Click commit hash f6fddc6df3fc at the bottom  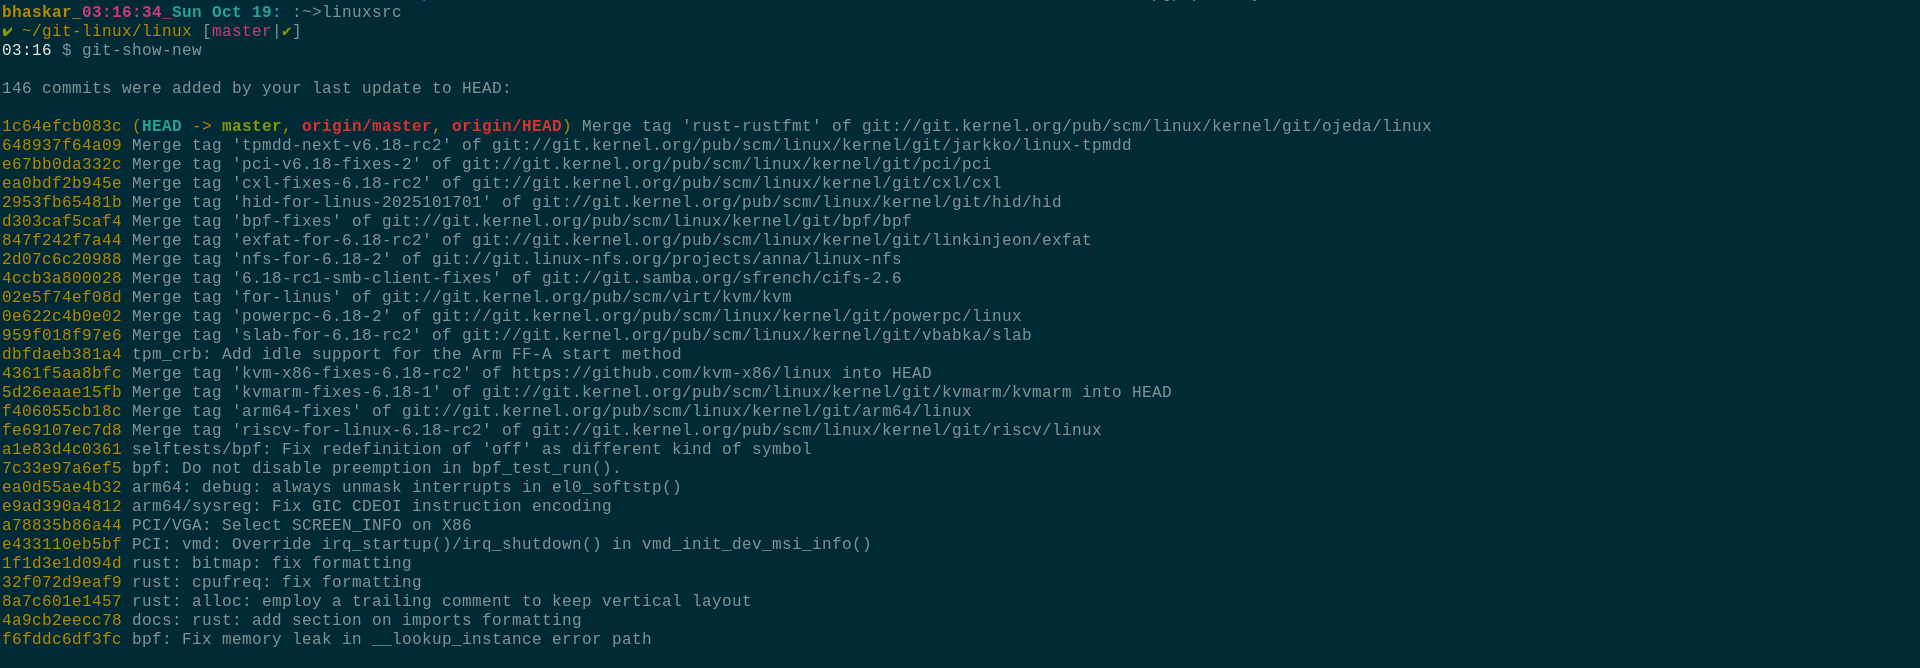coord(61,639)
